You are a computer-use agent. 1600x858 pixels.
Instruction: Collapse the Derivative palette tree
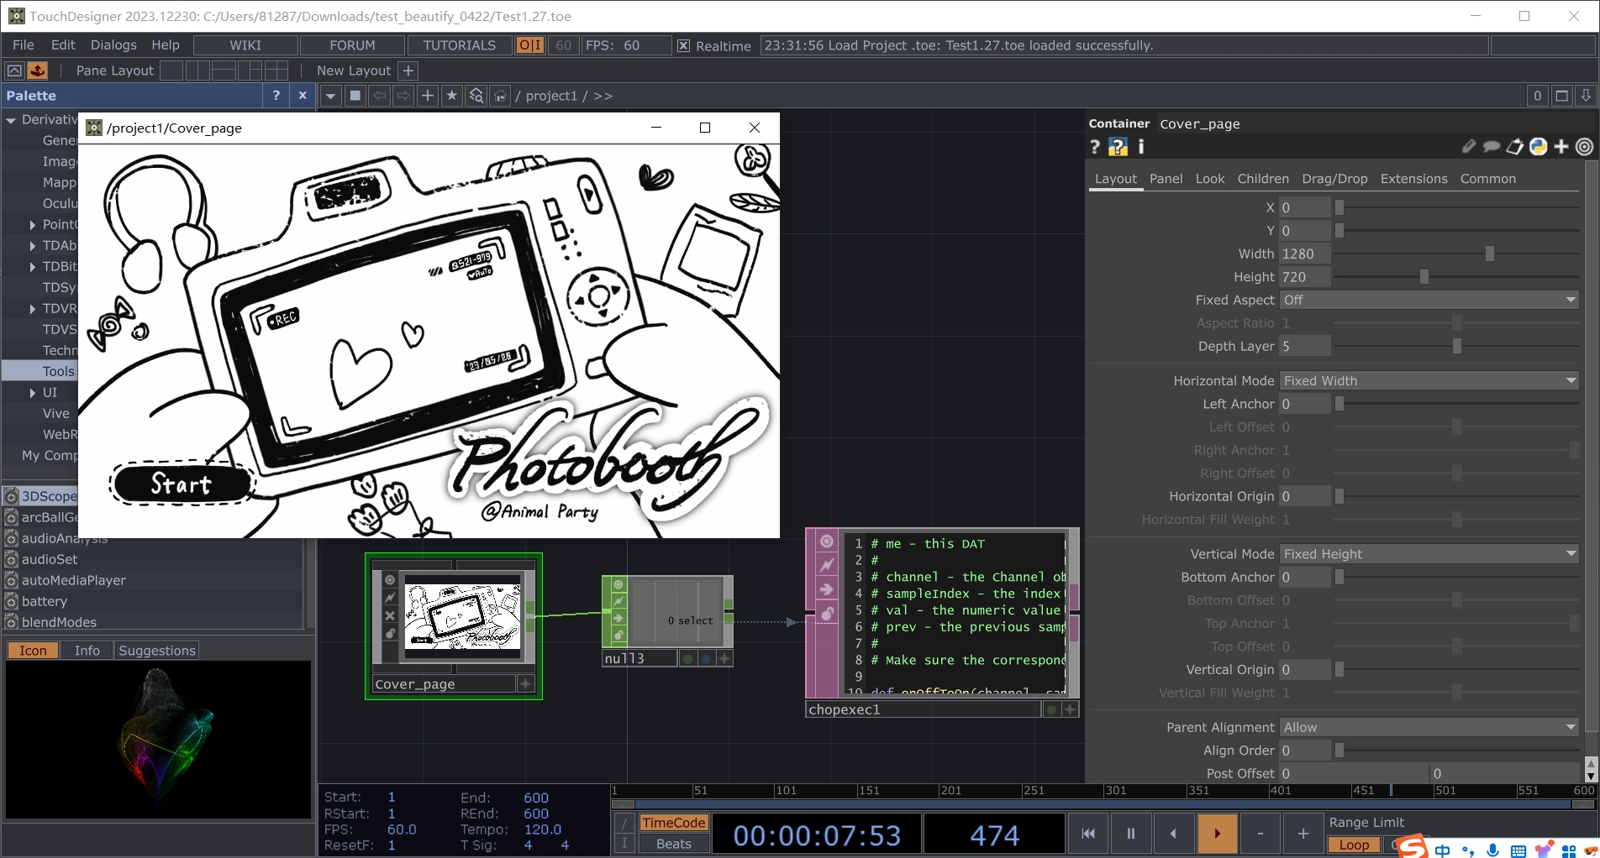11,120
